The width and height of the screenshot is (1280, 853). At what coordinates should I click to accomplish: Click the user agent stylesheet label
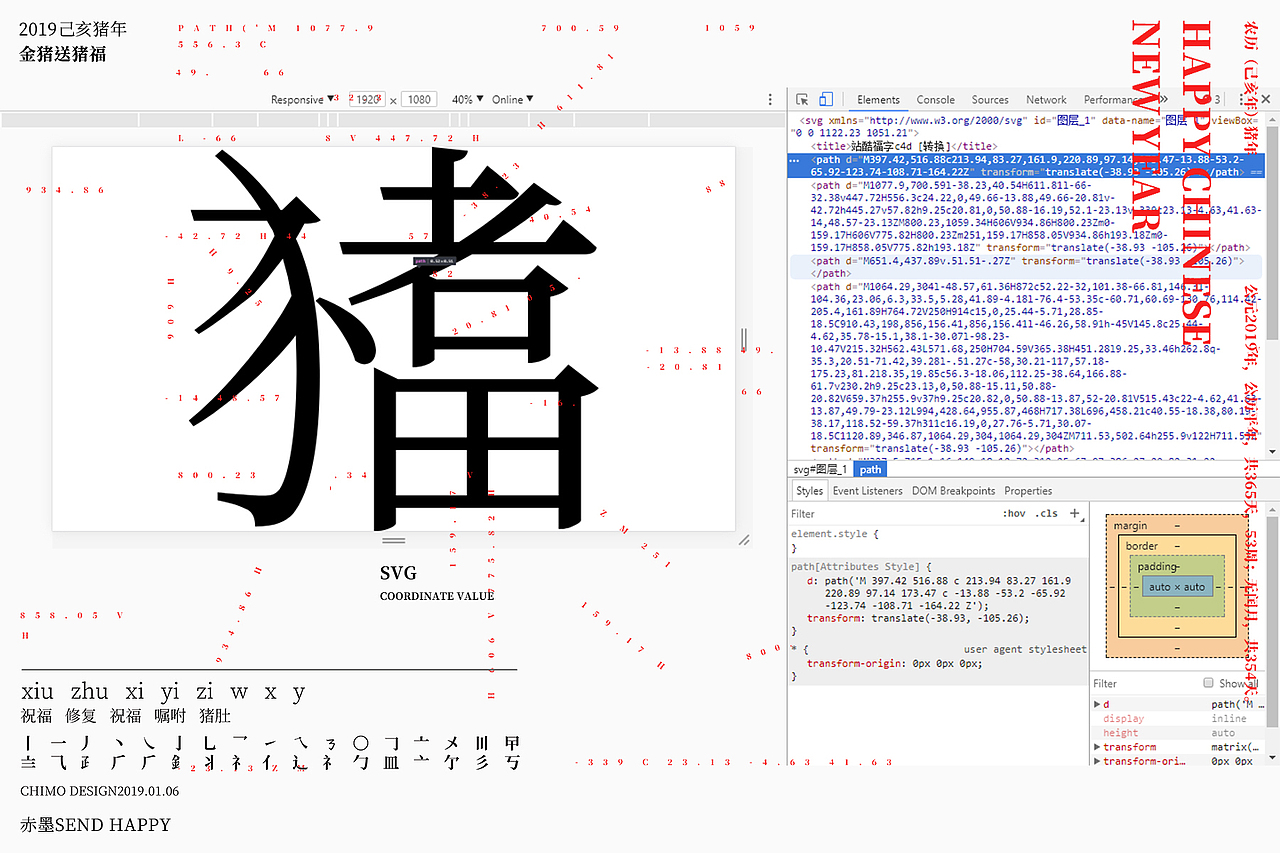tap(1025, 649)
